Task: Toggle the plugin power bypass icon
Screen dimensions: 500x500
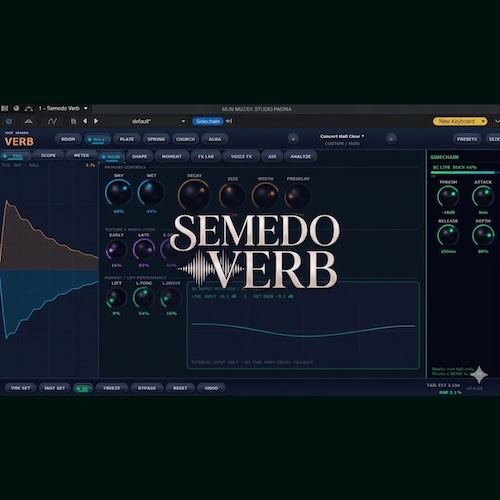Action: pos(9,121)
